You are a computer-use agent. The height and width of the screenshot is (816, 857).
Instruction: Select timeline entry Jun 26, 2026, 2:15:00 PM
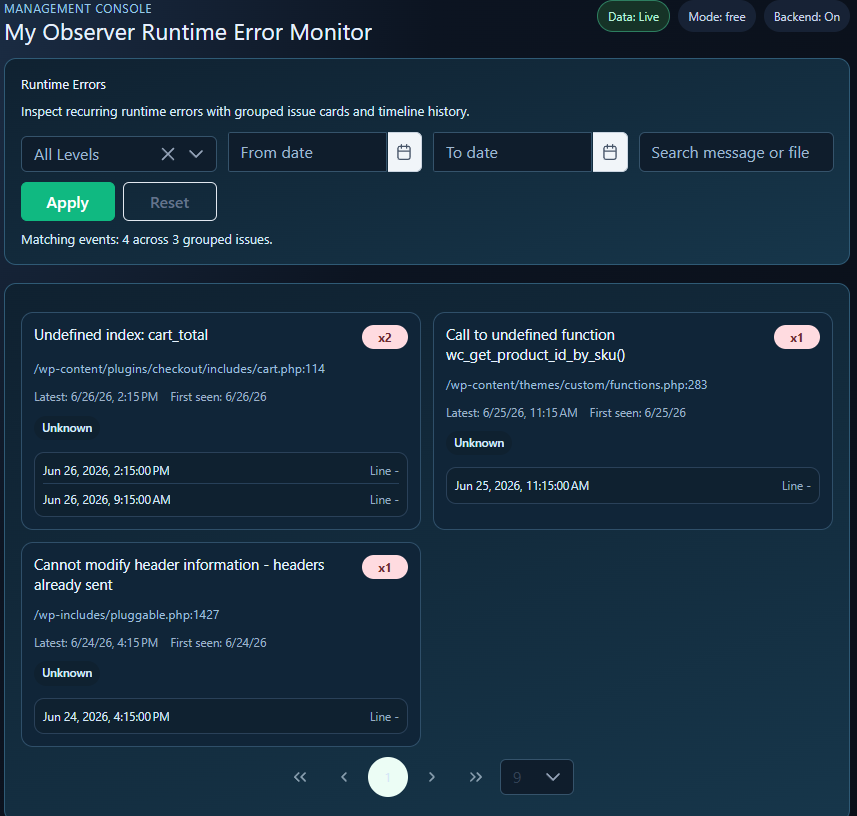coord(221,470)
